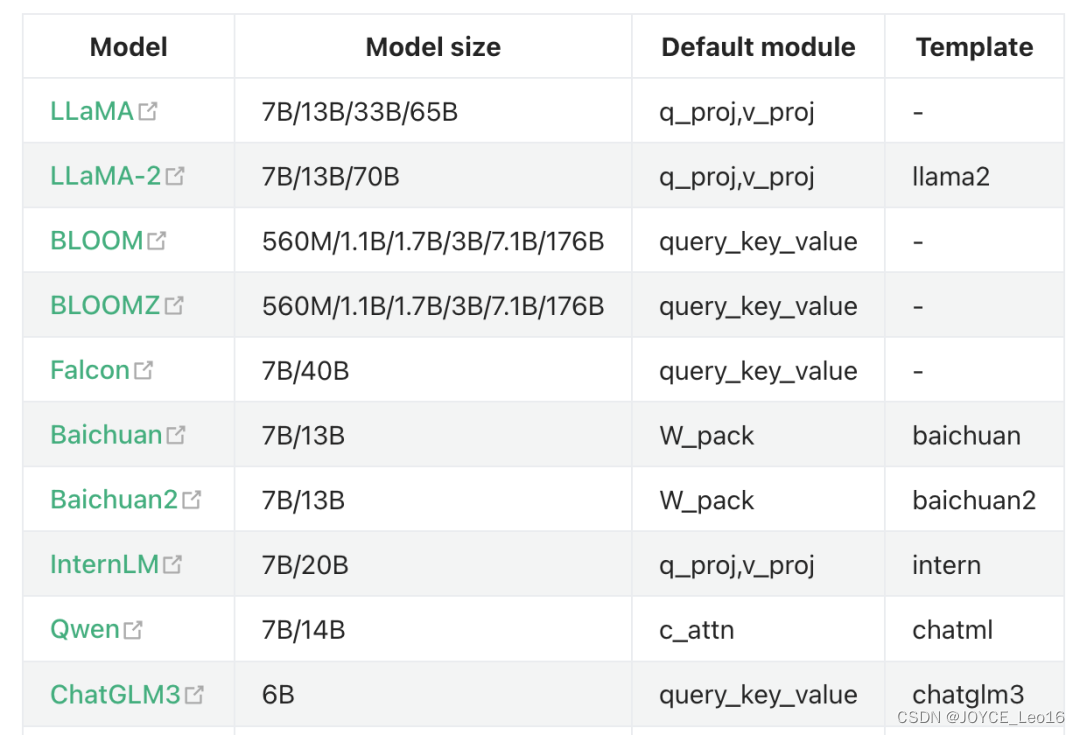Click the Default module column header
Screen dimensions: 1080x735
(x=758, y=47)
